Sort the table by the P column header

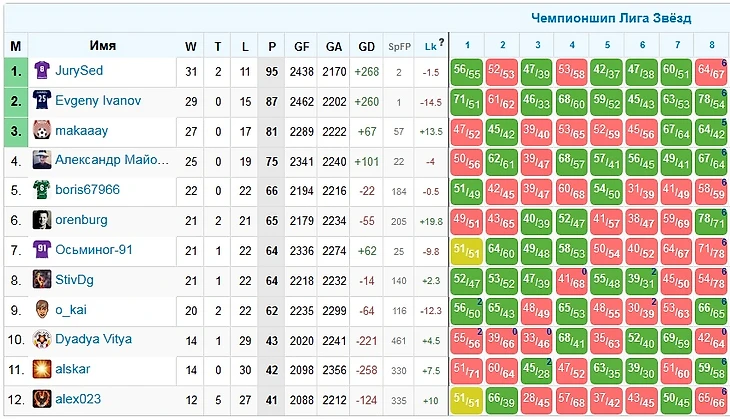[272, 46]
